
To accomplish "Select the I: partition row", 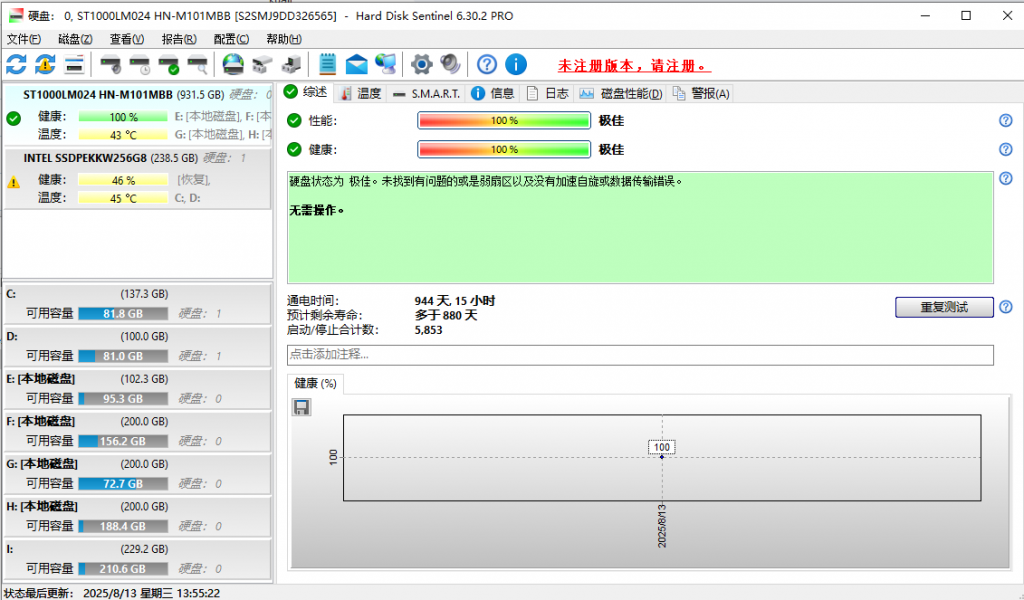I will [138, 559].
